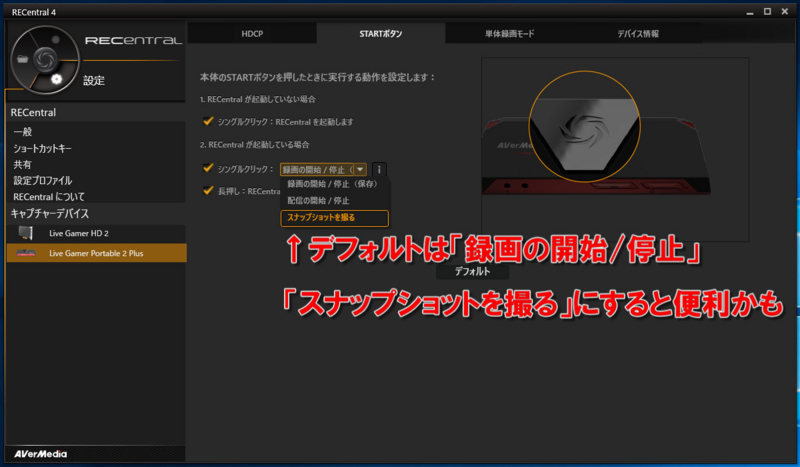
Task: Select スナップショットを撮る option
Action: point(335,218)
